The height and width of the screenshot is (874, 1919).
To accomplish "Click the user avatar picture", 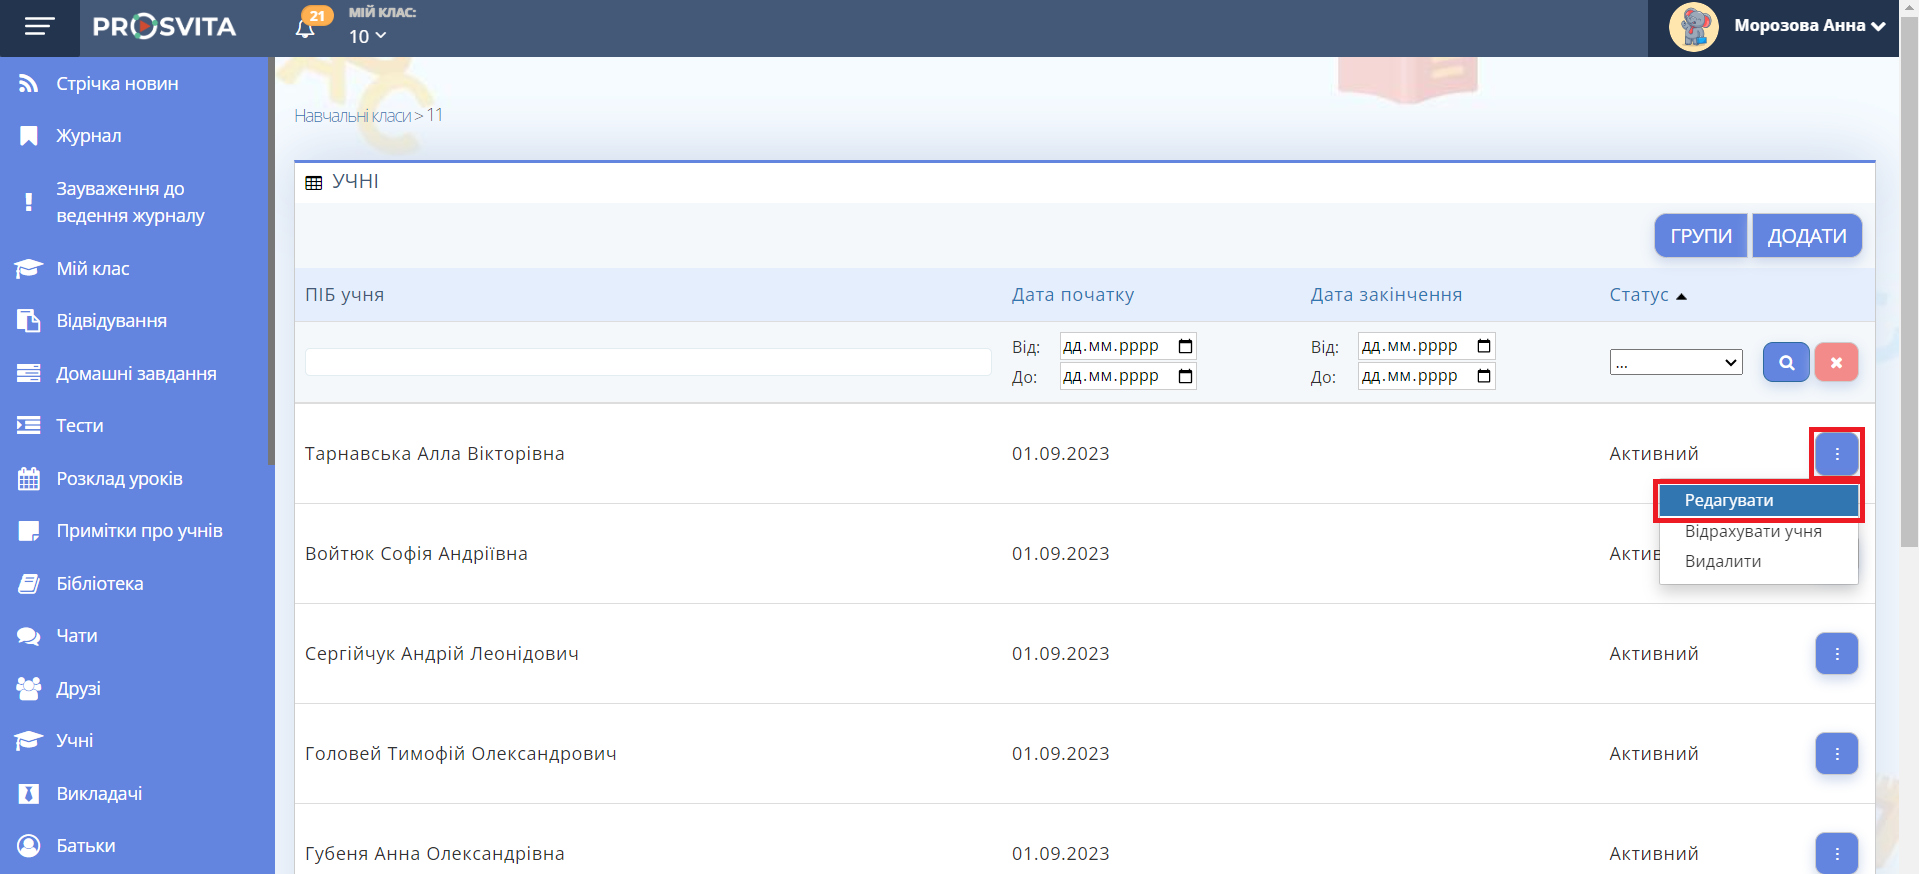I will [1693, 27].
